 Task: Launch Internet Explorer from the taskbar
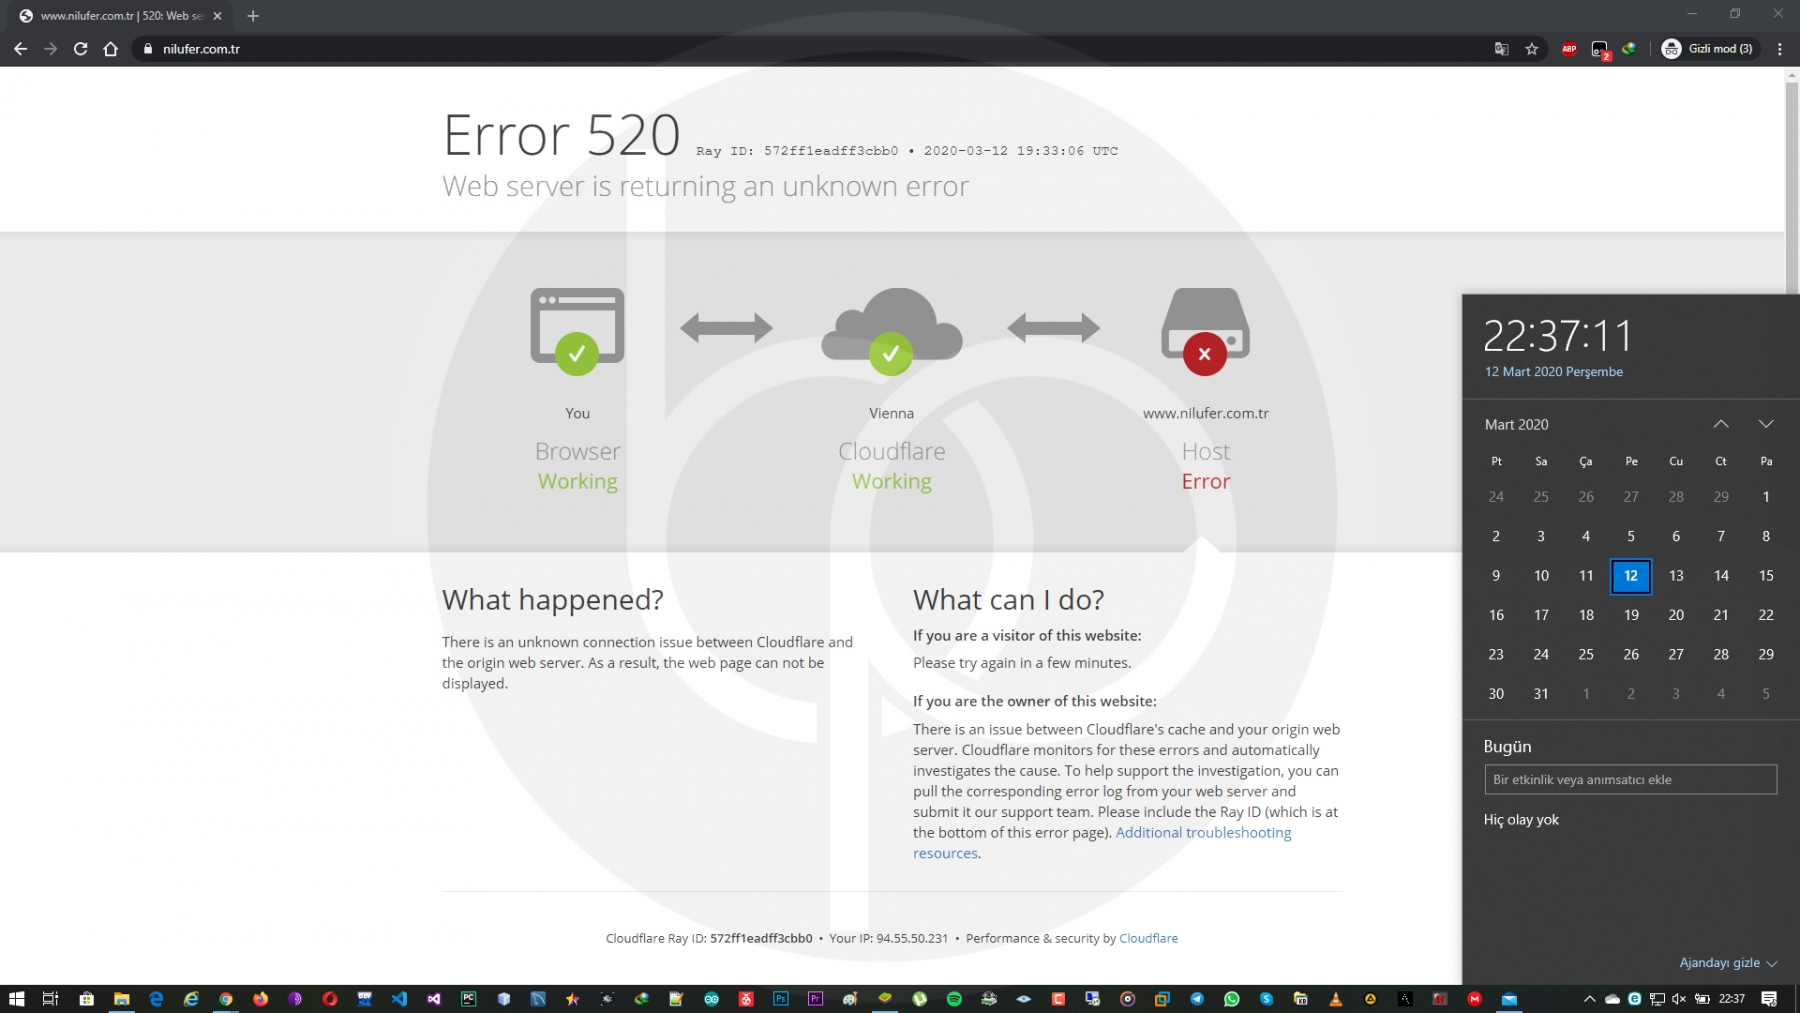pyautogui.click(x=191, y=999)
